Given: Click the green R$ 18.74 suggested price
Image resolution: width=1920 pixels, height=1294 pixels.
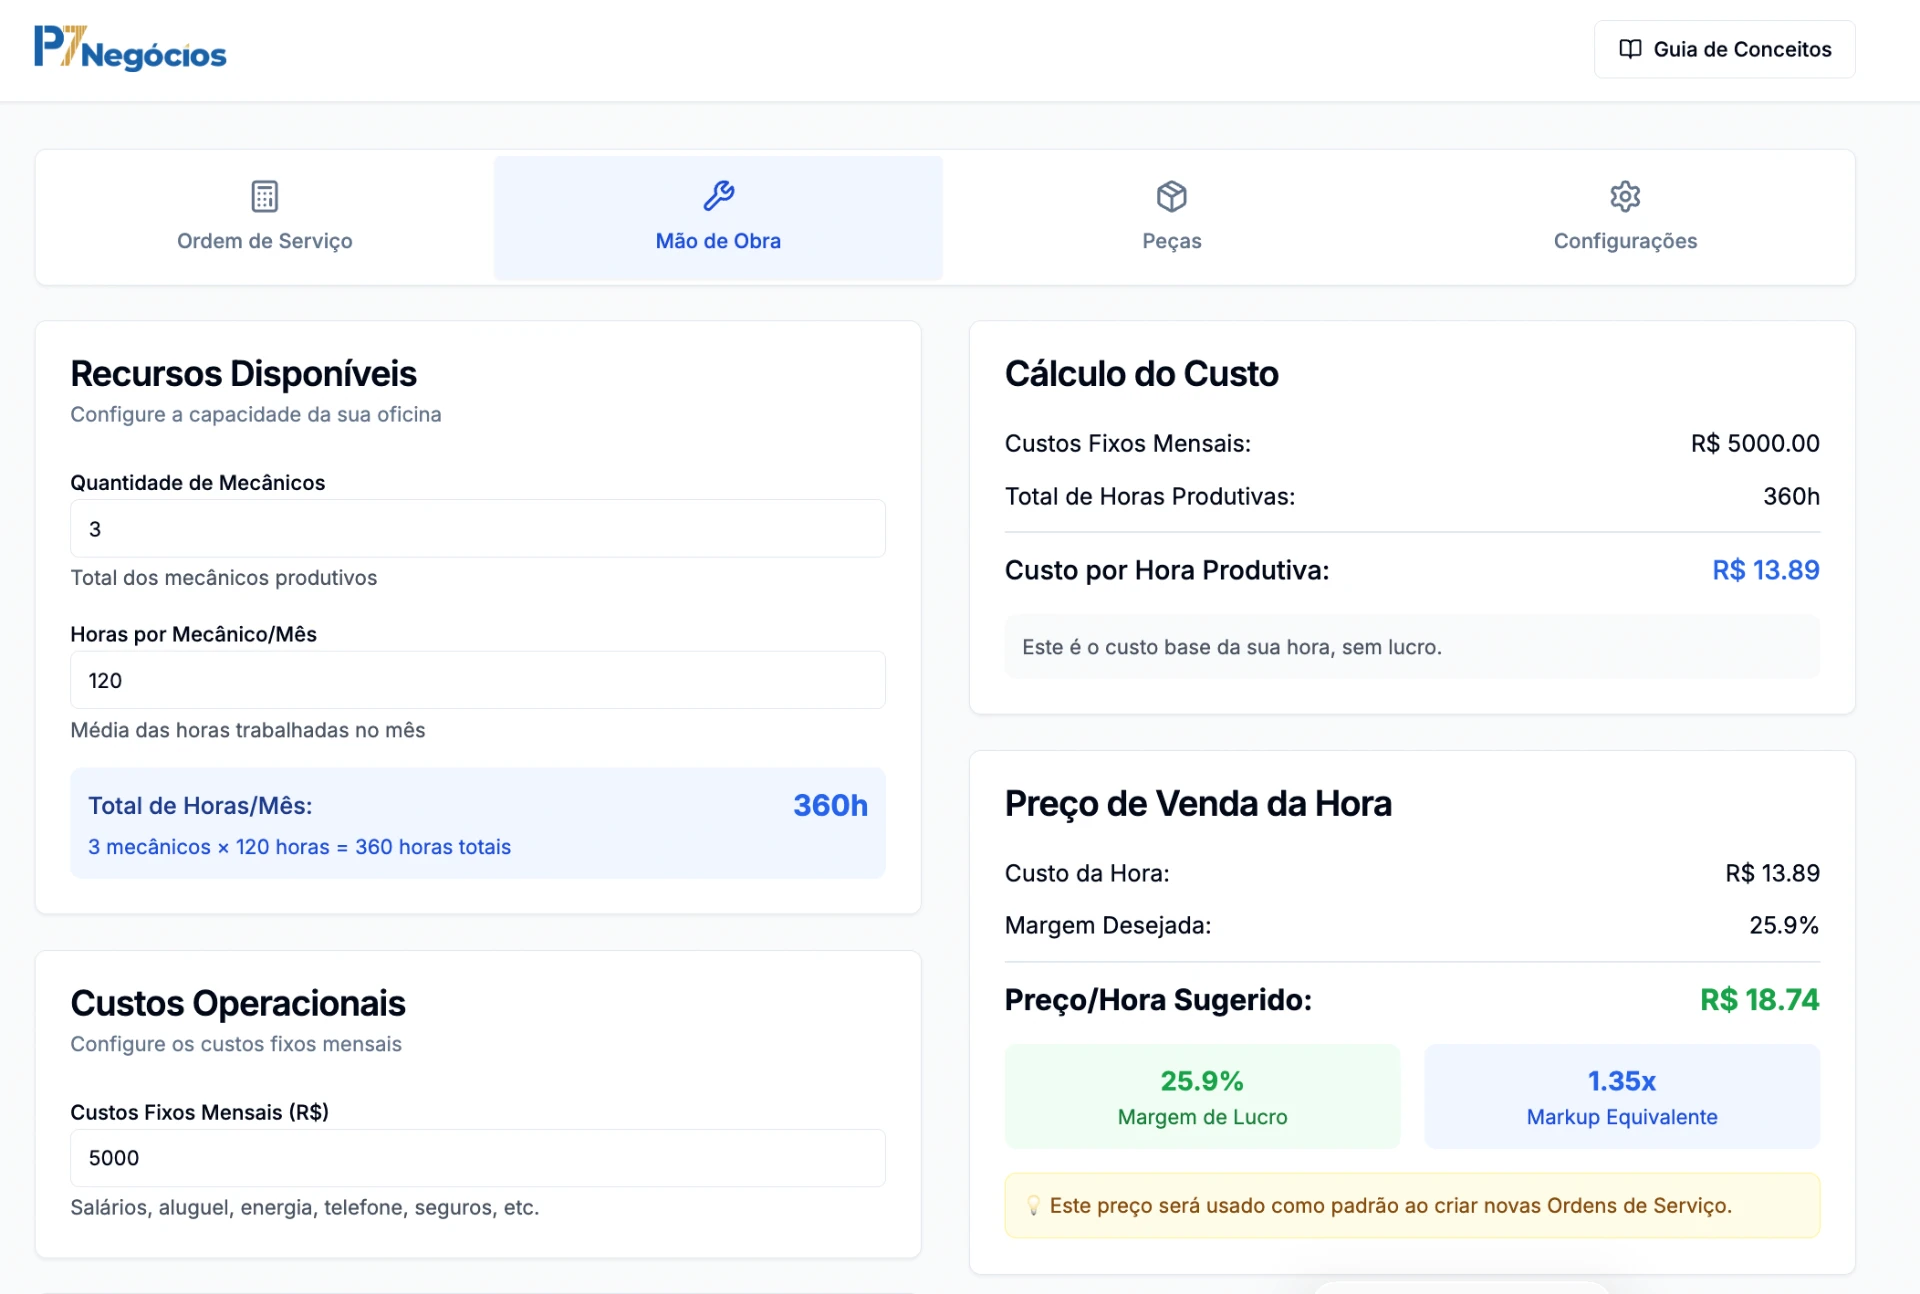Looking at the screenshot, I should coord(1760,999).
